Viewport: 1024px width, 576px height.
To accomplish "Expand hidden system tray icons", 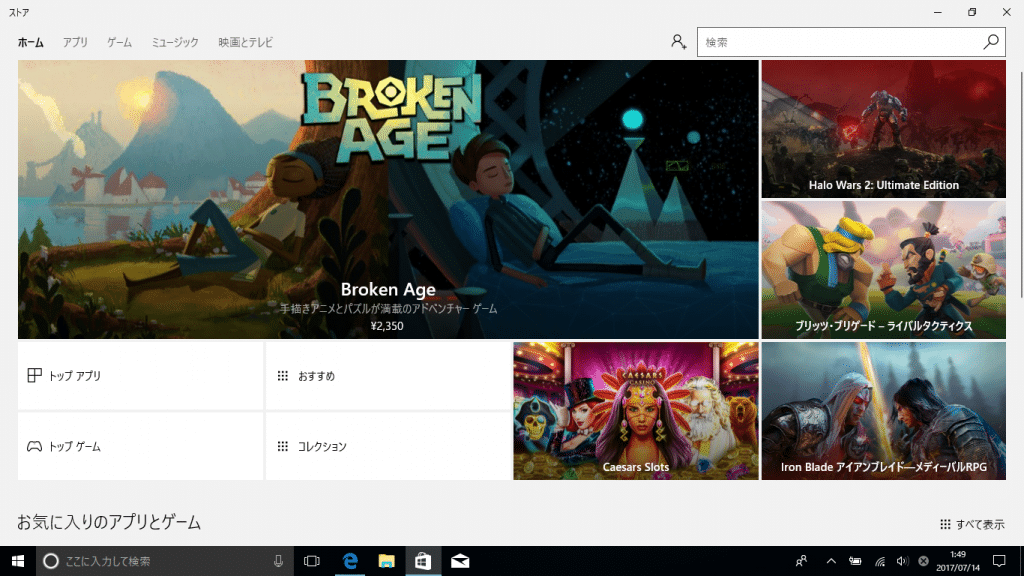I will 831,561.
